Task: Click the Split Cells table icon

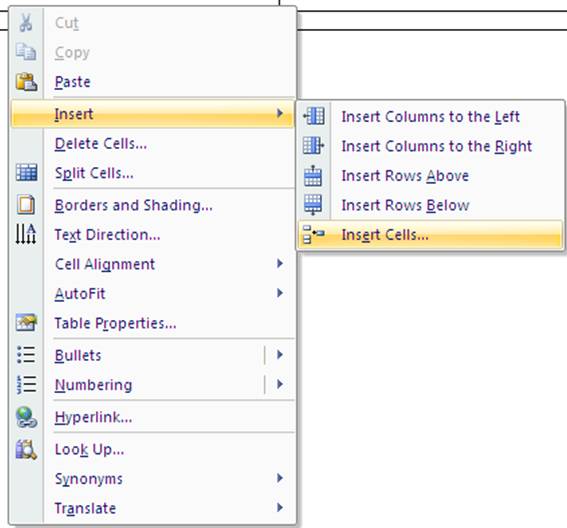Action: (26, 173)
